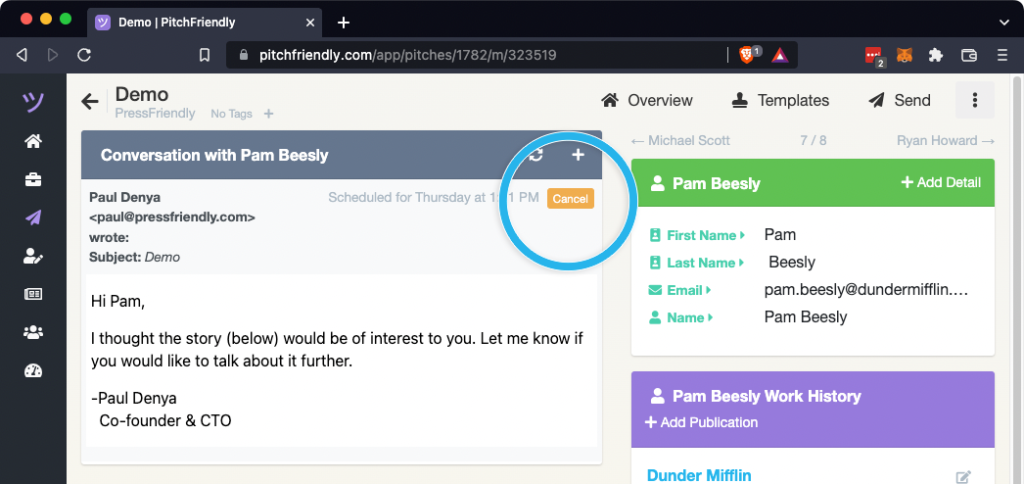Screen dimensions: 1024x484
Task: Click the Co-founder & CTO signature line
Action: tap(165, 421)
